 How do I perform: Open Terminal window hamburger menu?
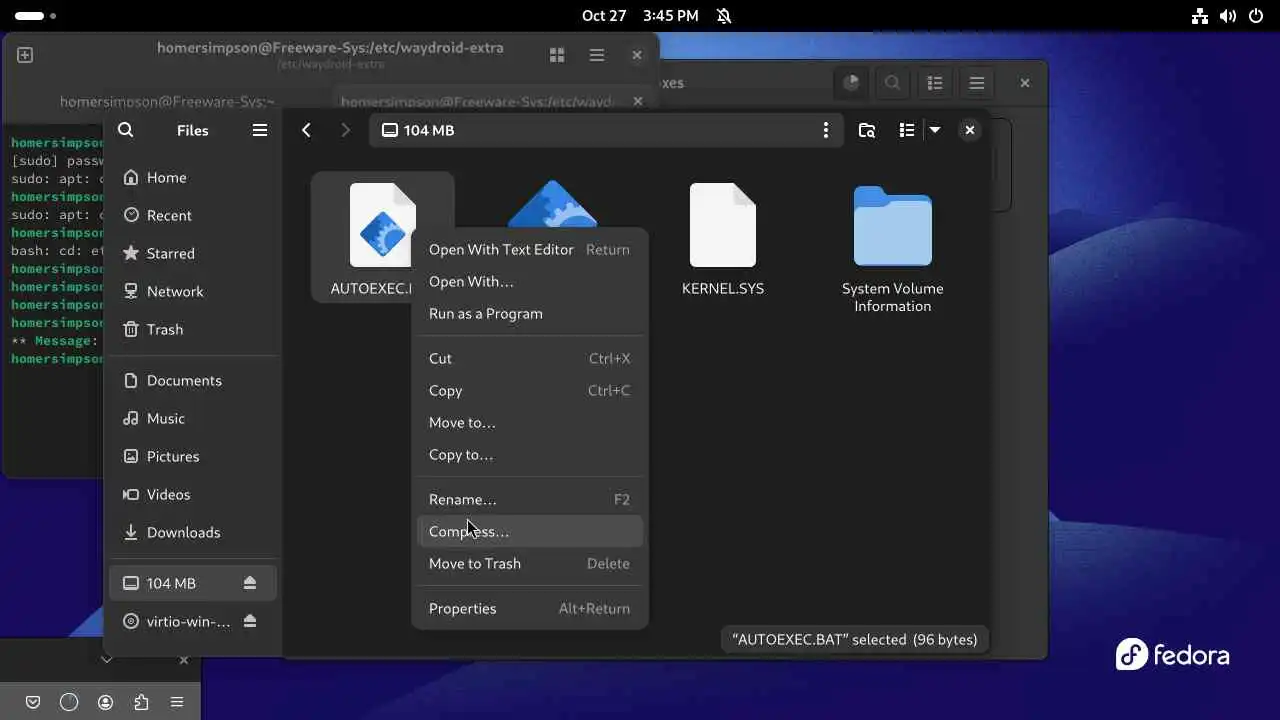[596, 55]
